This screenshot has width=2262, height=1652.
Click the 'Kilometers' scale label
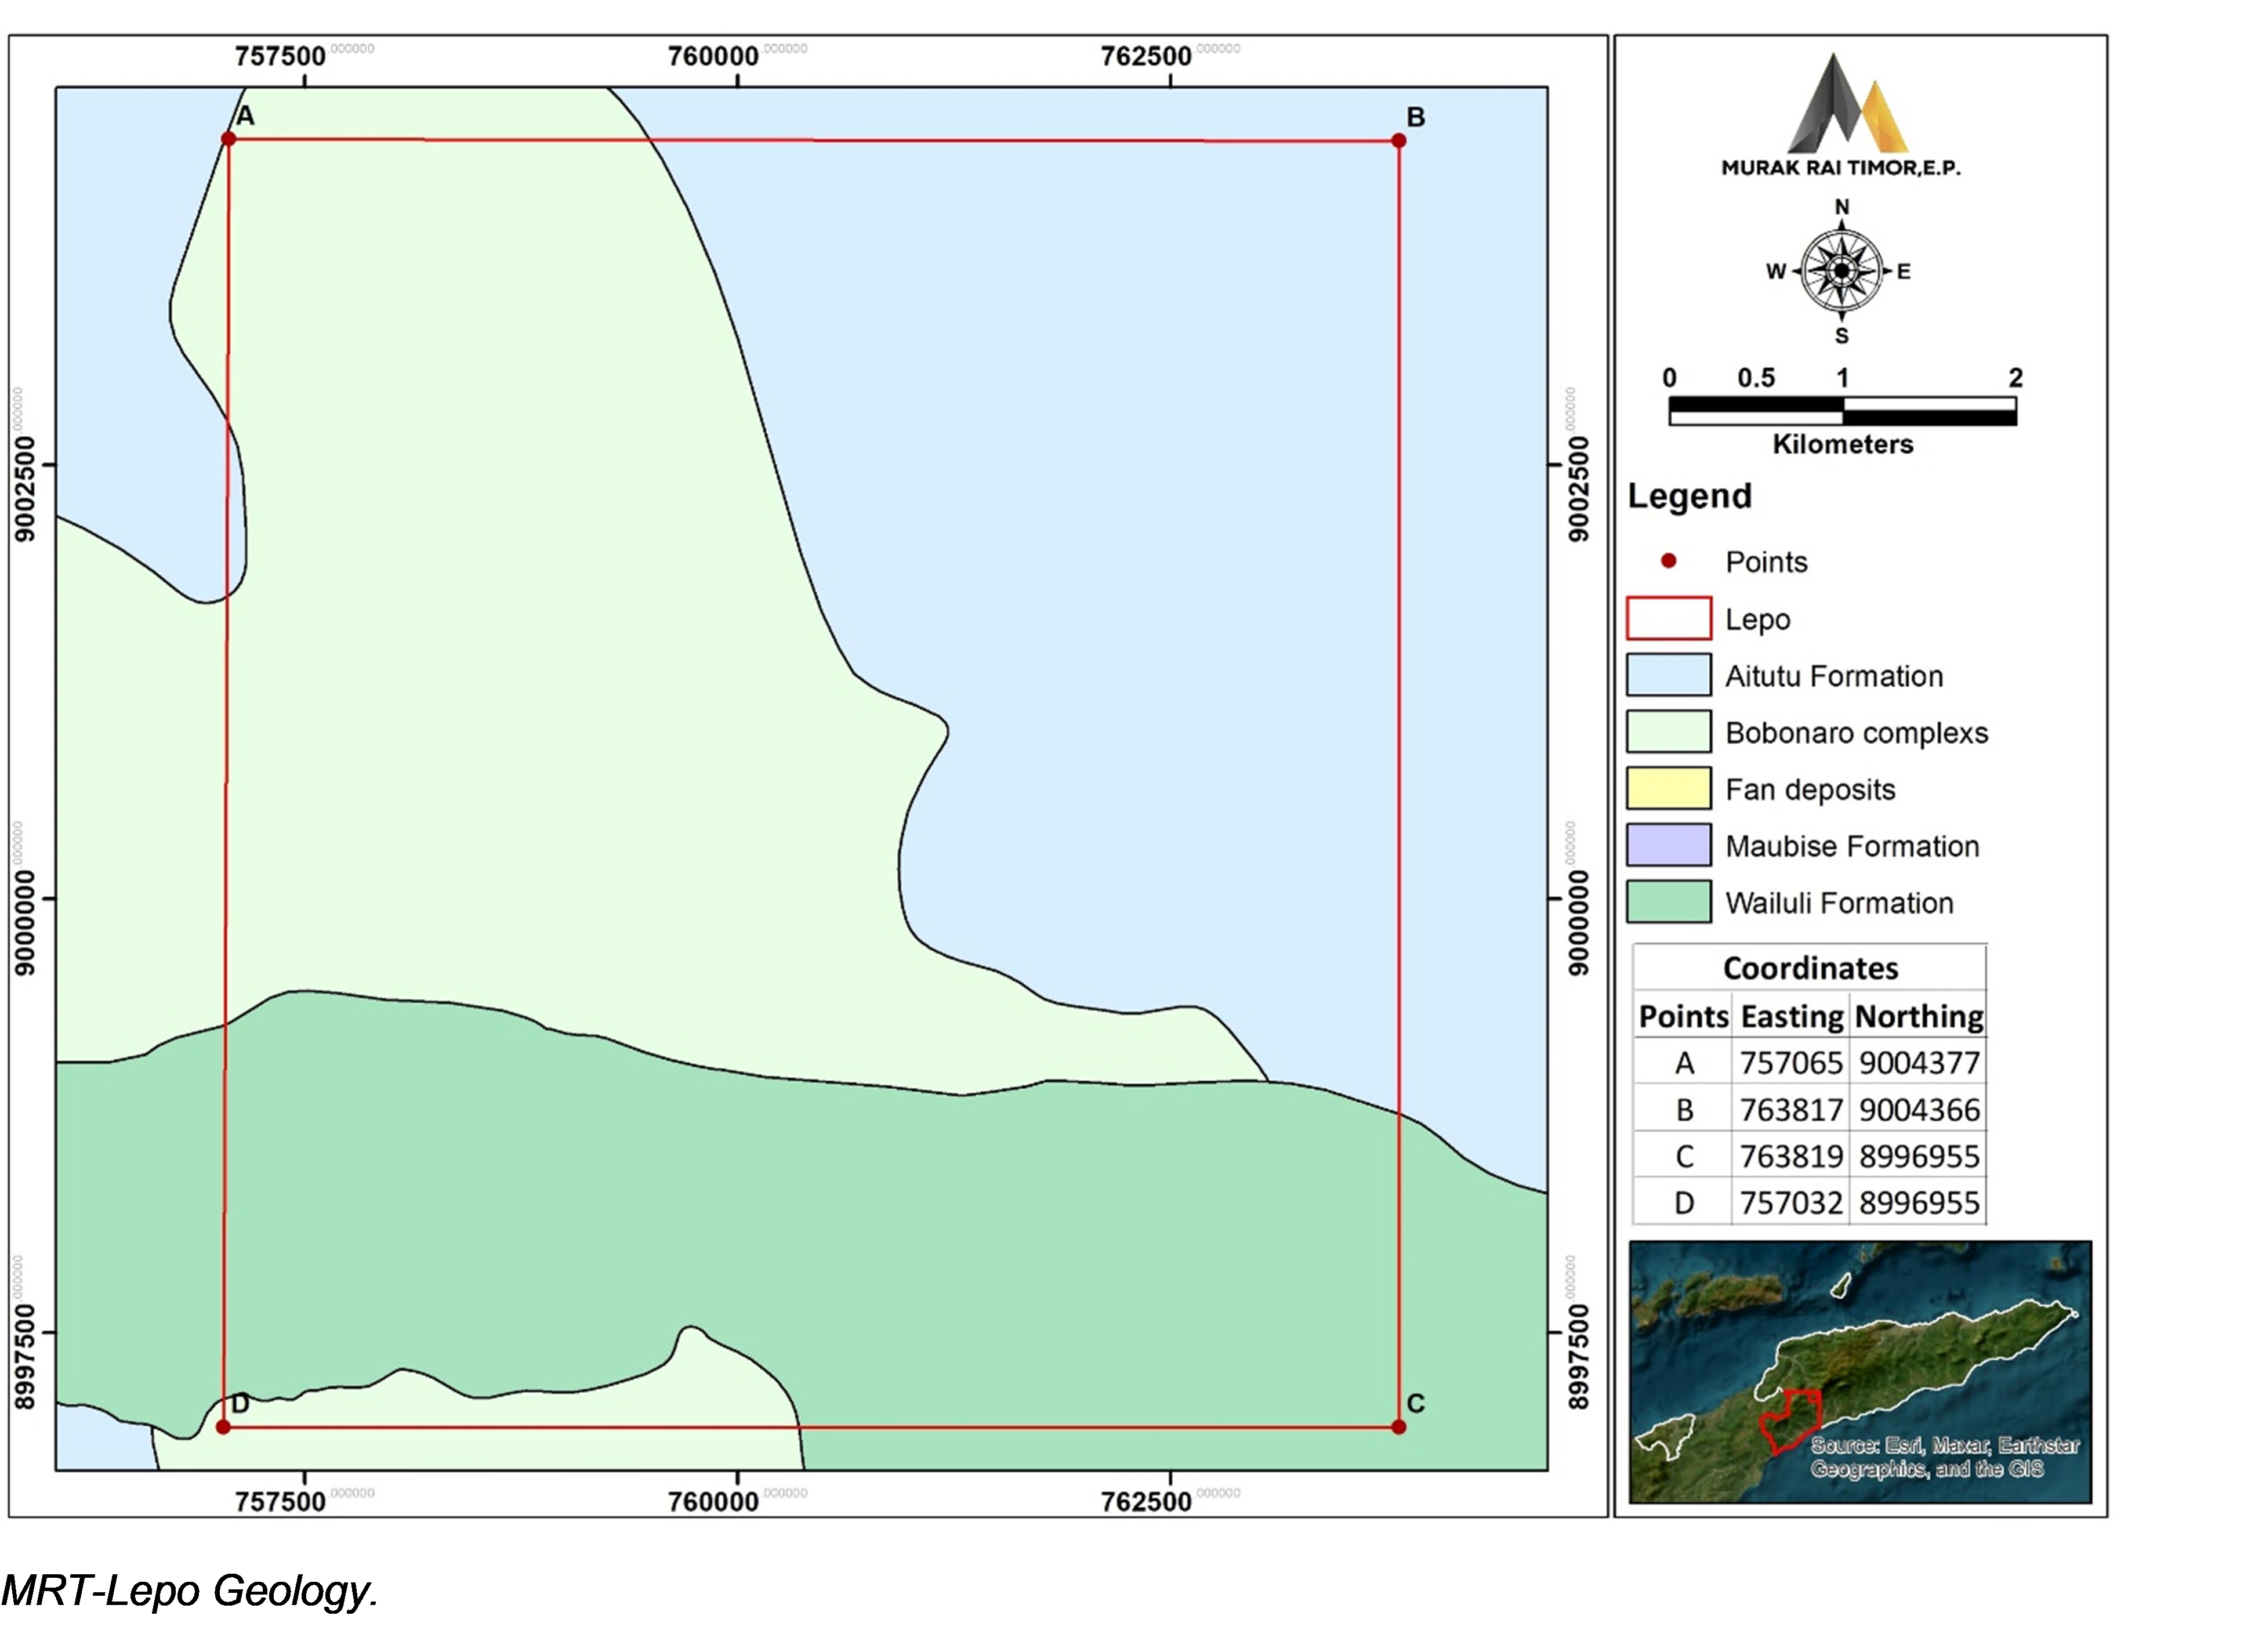pyautogui.click(x=1842, y=444)
